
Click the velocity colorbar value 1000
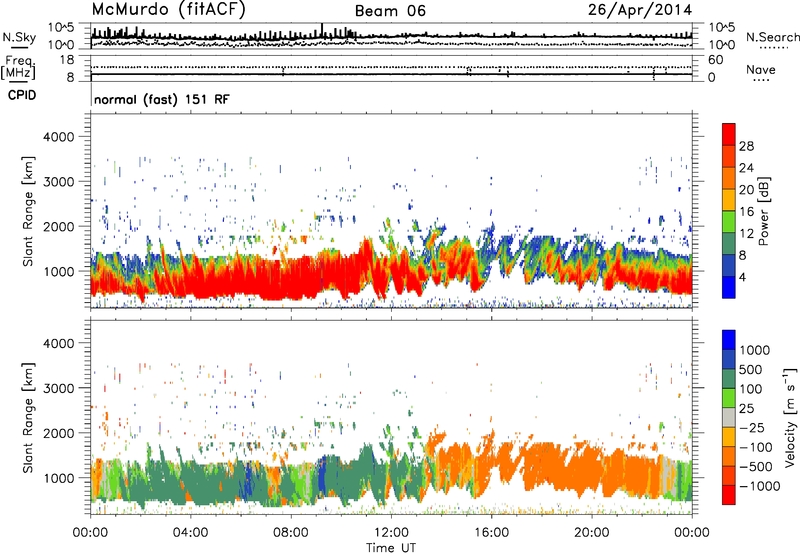(755, 350)
